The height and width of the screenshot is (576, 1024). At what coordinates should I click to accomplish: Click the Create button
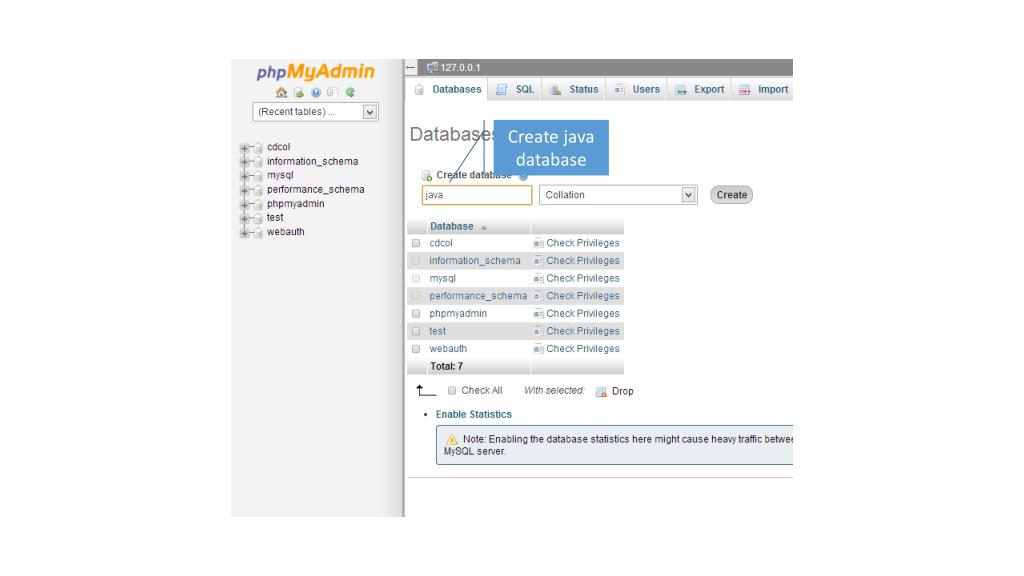click(x=731, y=195)
